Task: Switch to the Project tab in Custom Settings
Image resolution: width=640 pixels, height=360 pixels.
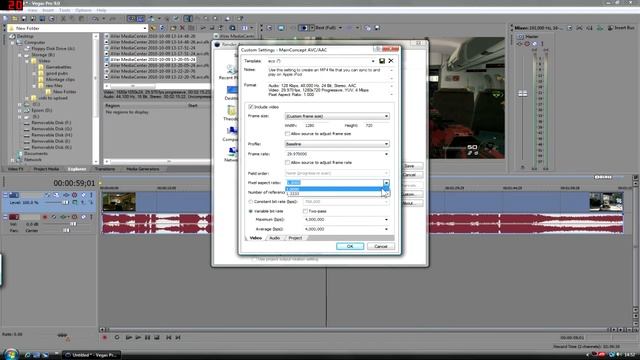Action: point(295,238)
